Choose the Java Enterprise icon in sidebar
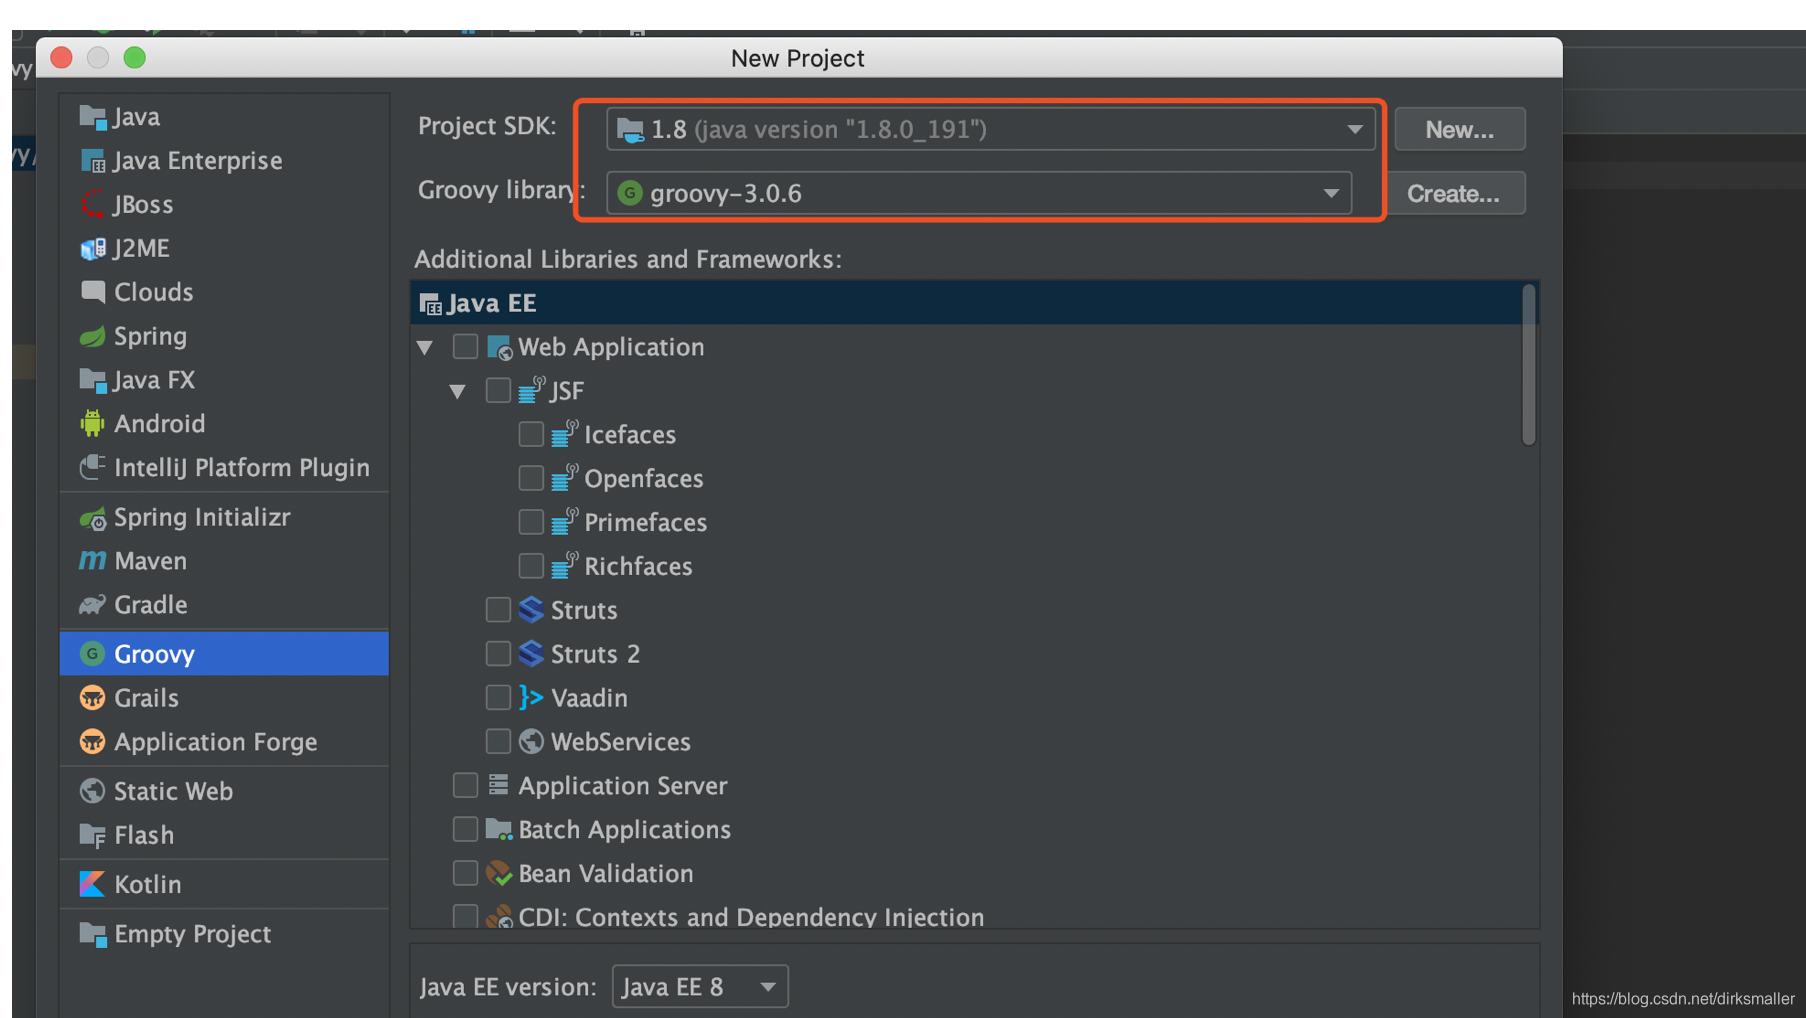1806x1018 pixels. coord(92,161)
